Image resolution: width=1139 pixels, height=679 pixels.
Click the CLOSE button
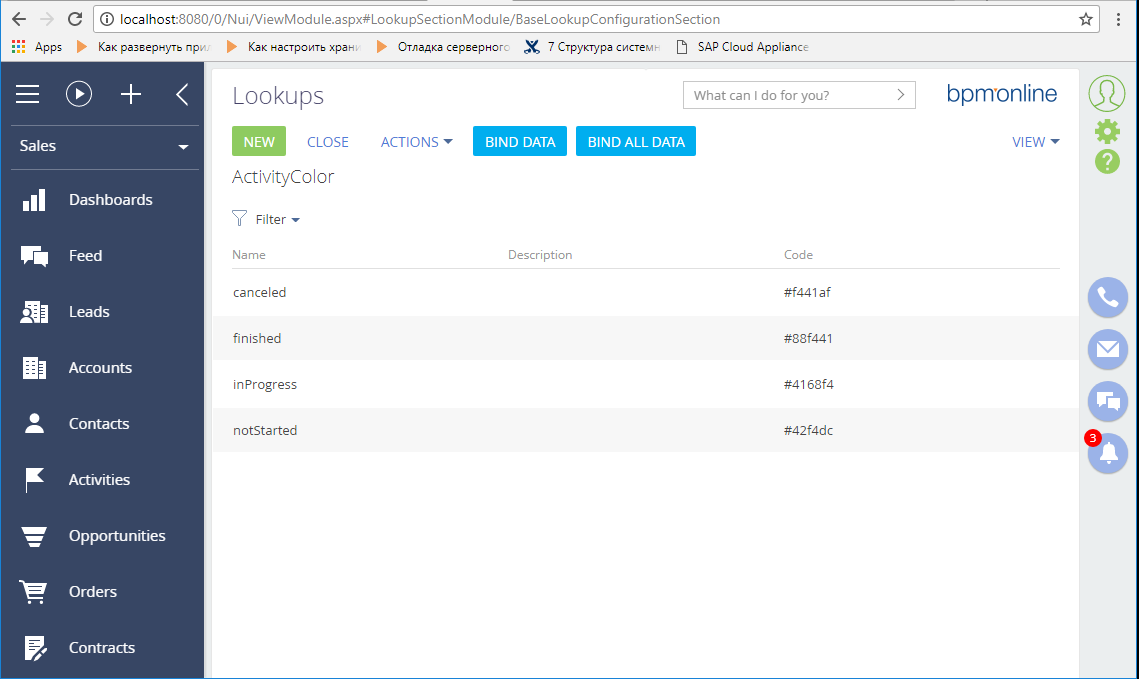(328, 142)
